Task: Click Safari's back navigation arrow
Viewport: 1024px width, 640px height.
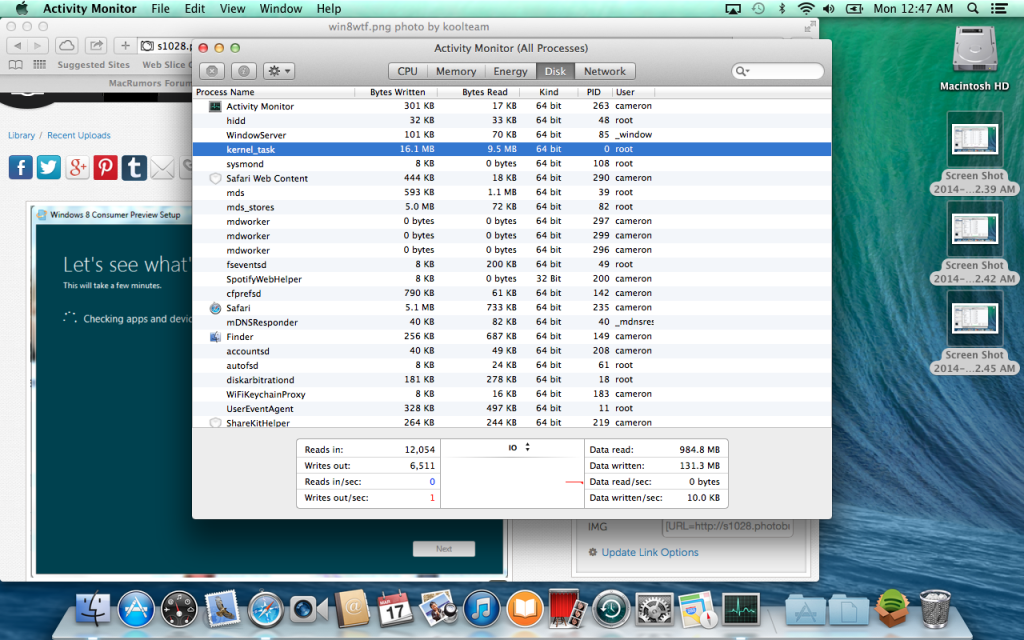Action: (18, 46)
